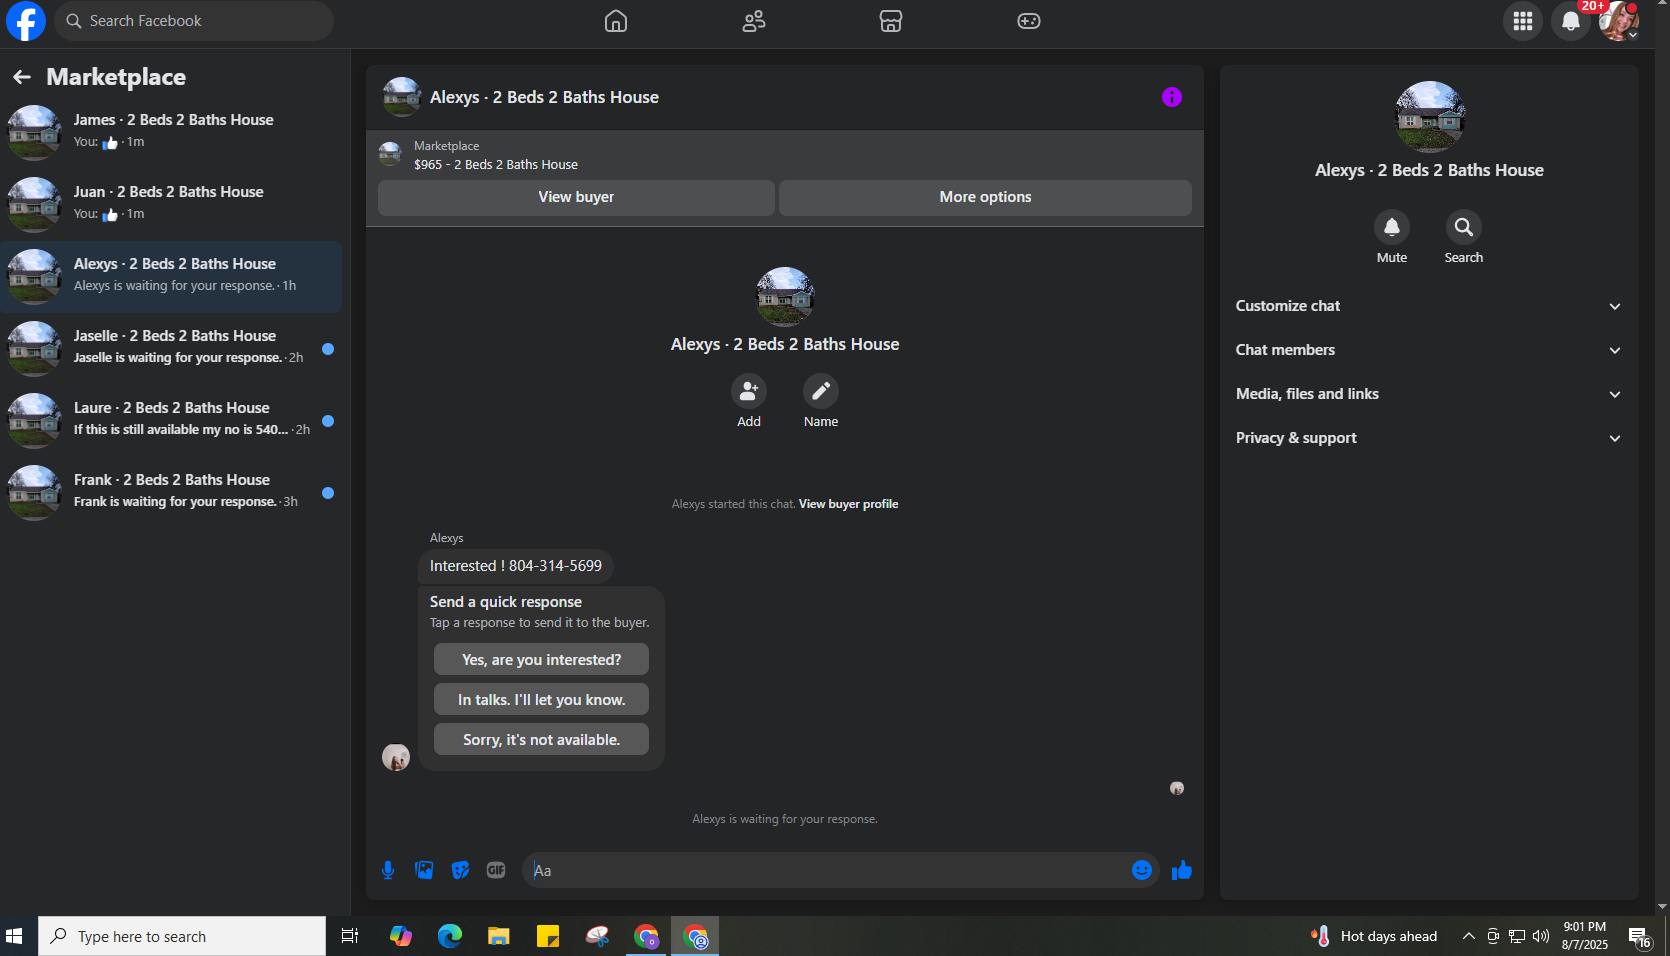
Task: Click the "Interested ! 804-314-5699" message bubble
Action: coord(516,566)
